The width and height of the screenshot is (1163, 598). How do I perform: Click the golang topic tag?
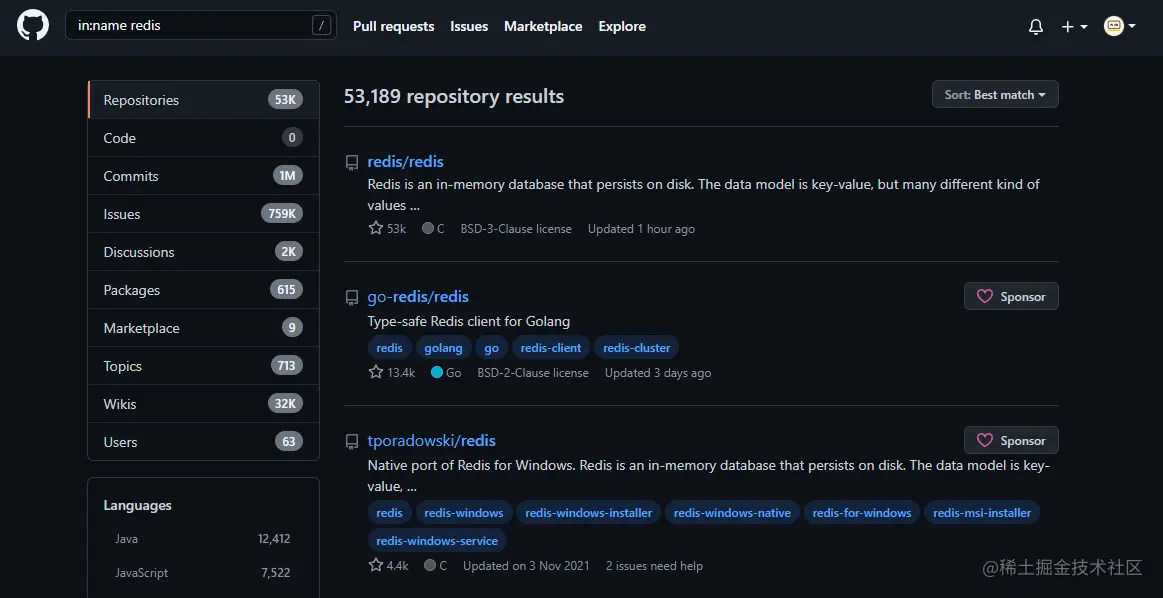pos(443,347)
